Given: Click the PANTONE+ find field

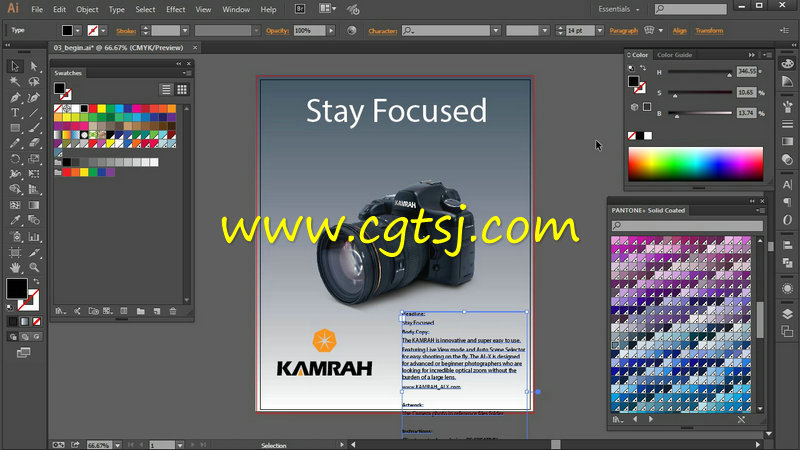Looking at the screenshot, I should (687, 225).
